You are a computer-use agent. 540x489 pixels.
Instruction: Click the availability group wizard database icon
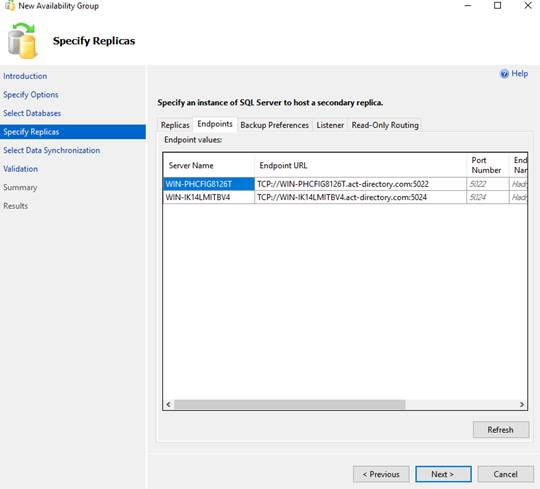(x=22, y=41)
